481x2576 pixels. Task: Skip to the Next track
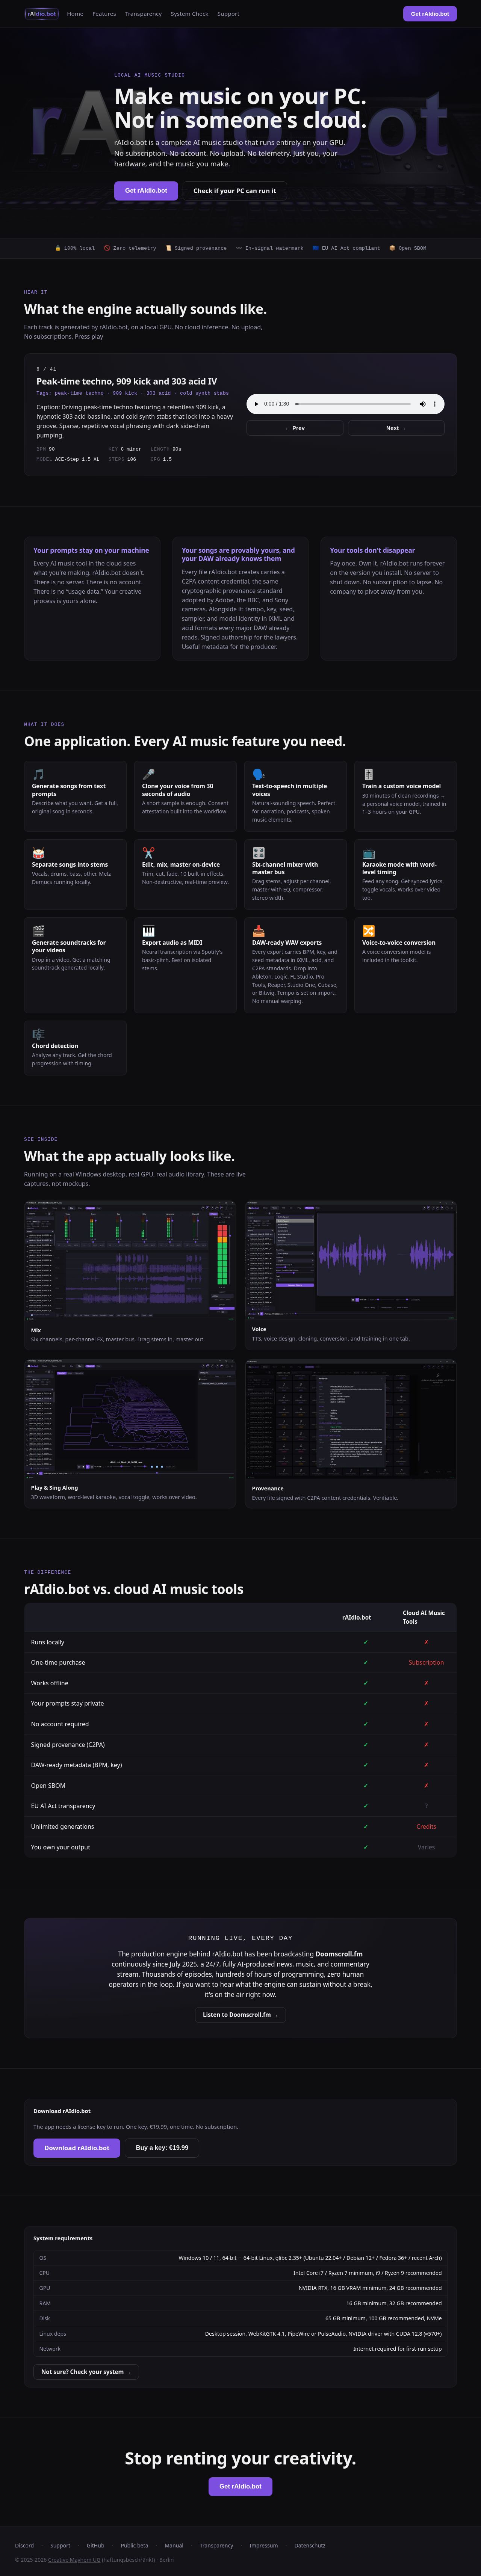pyautogui.click(x=396, y=428)
